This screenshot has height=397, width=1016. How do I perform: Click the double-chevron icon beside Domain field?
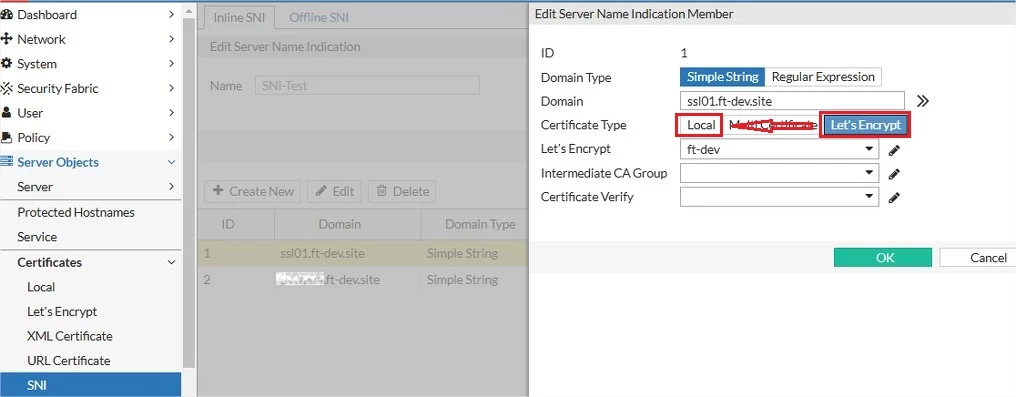click(923, 101)
